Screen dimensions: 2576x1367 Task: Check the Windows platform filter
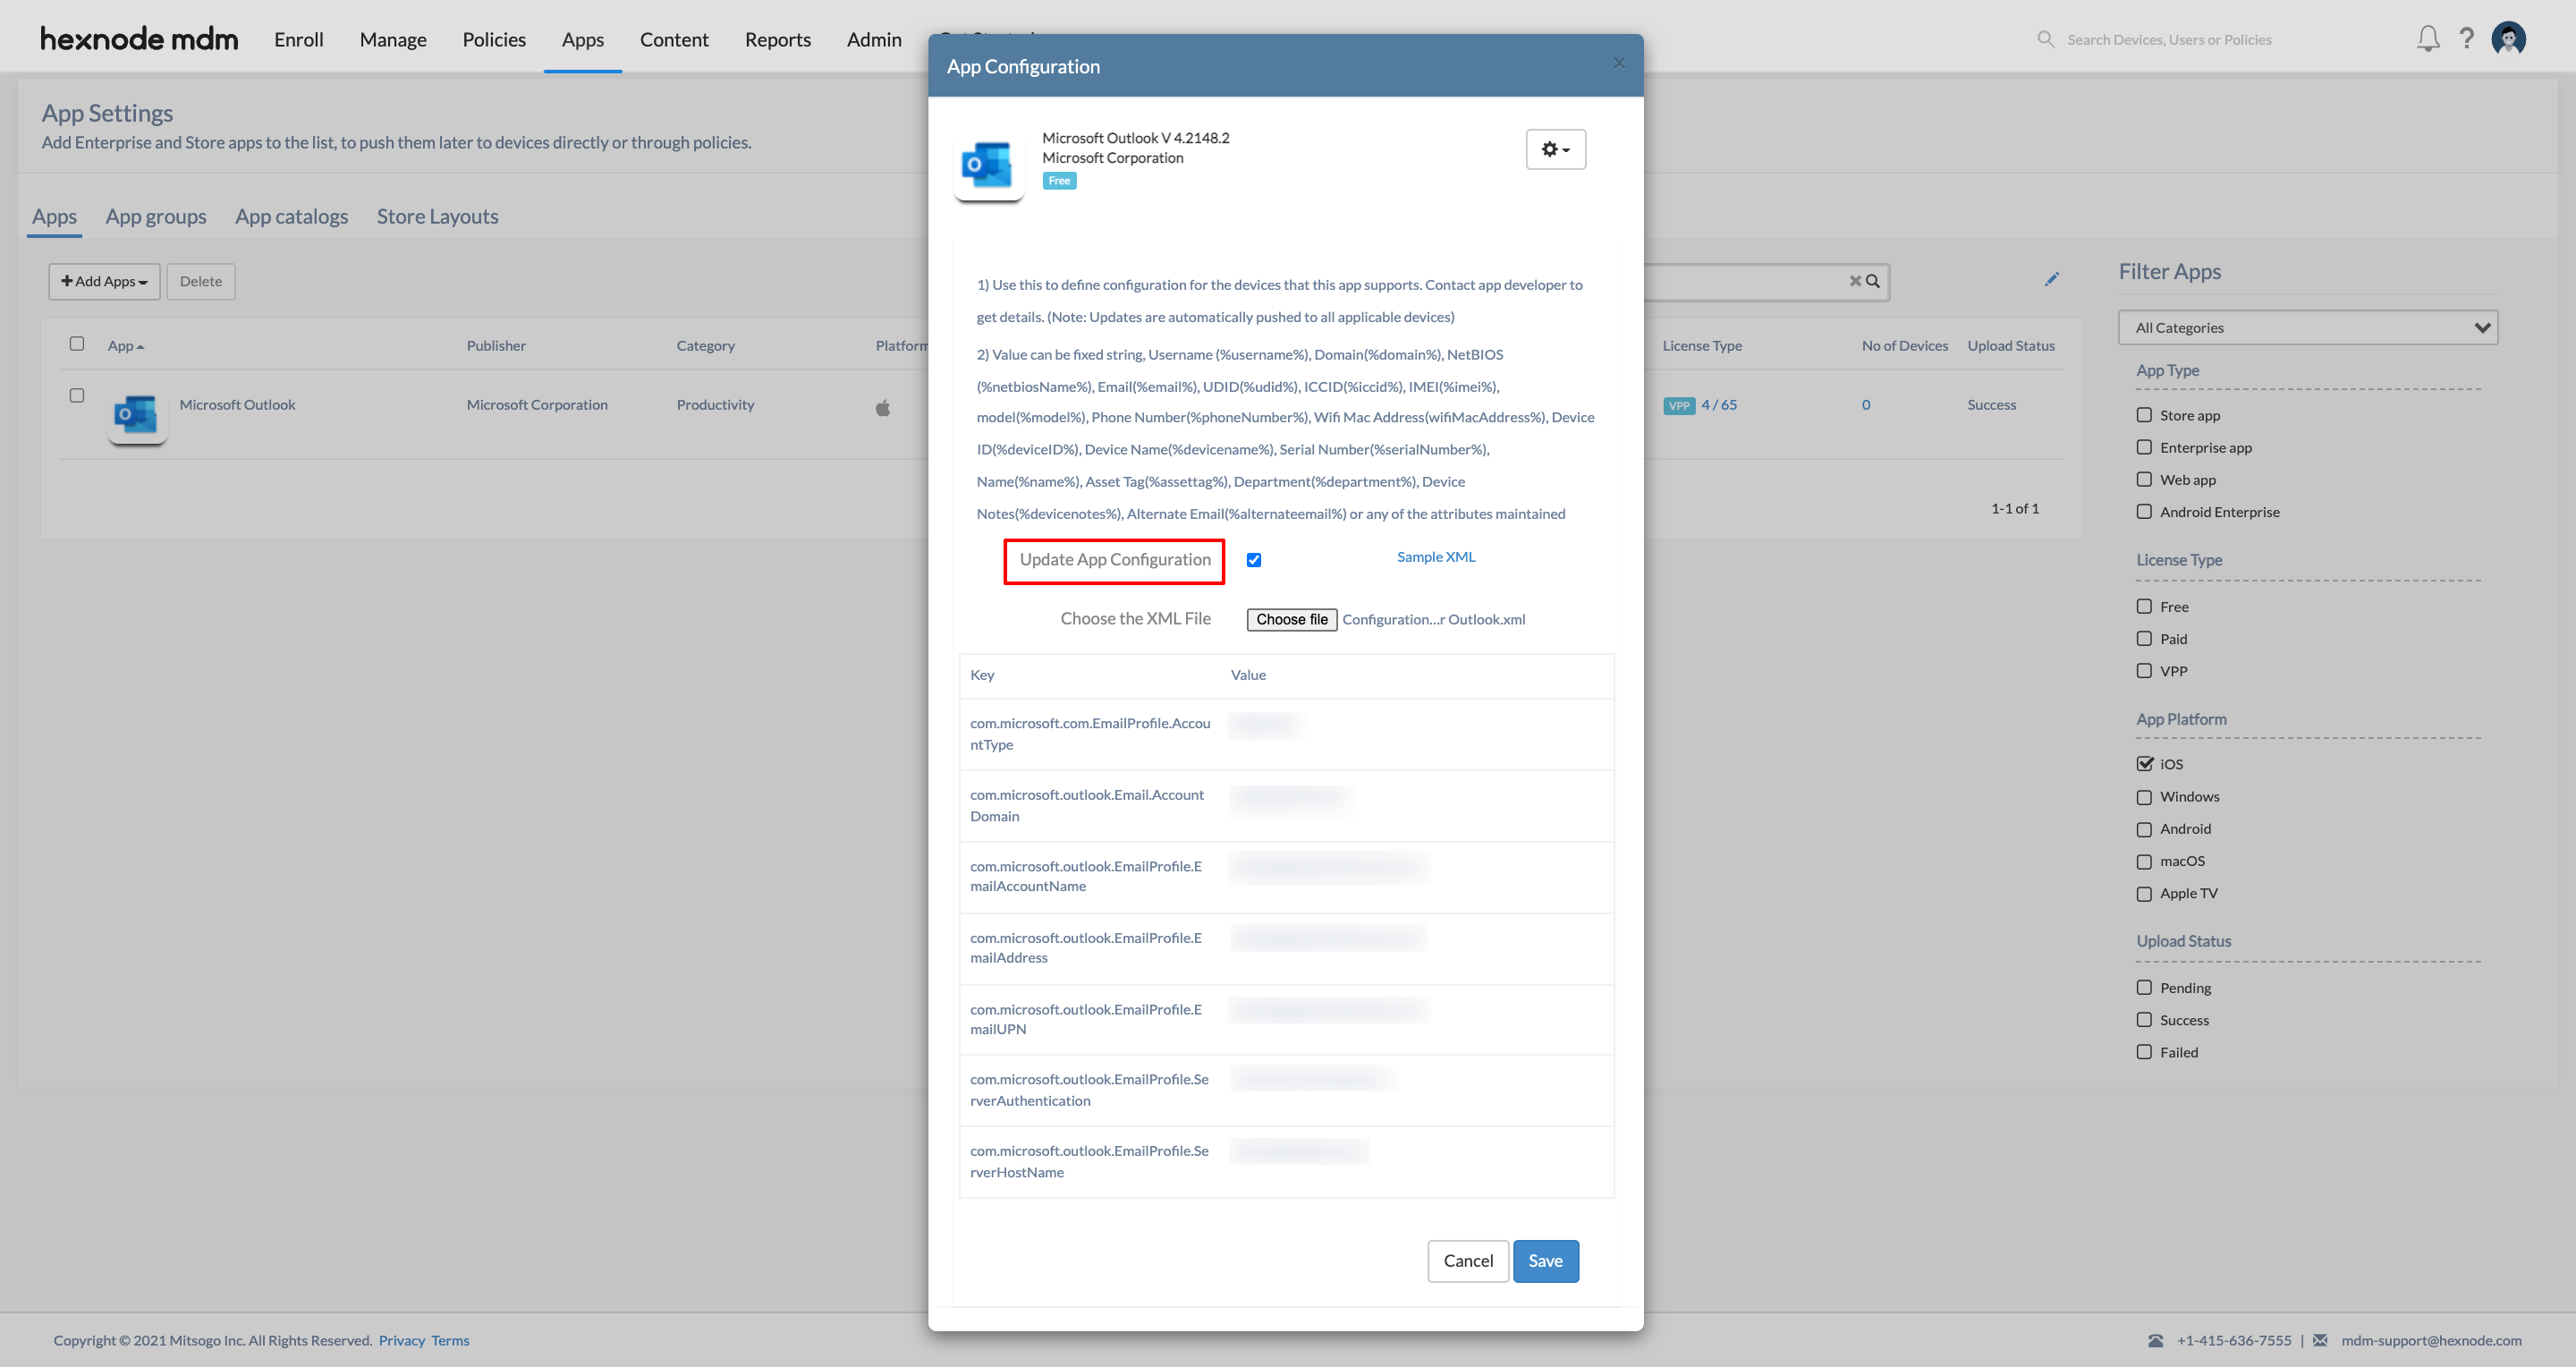(2144, 797)
